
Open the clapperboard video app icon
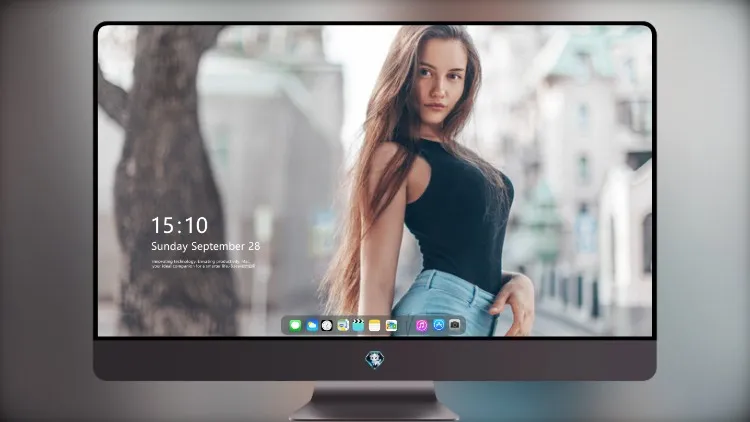click(358, 325)
